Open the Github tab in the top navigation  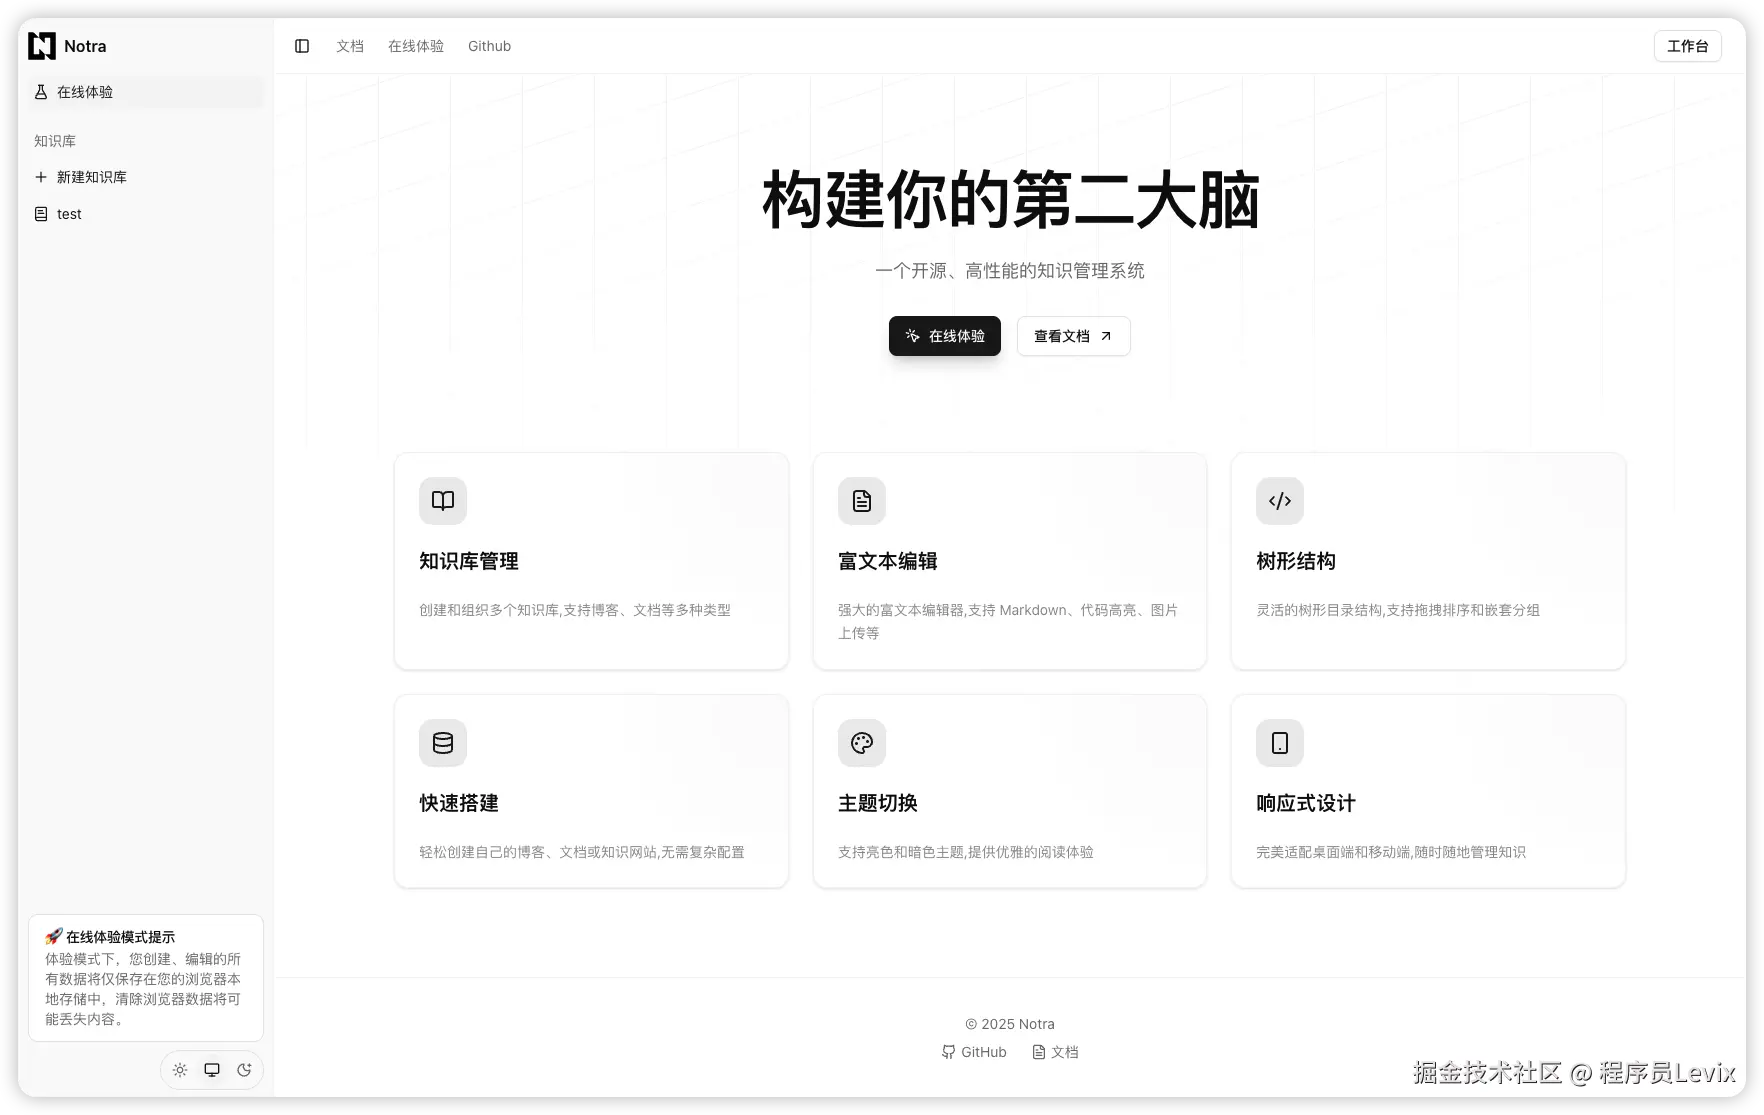tap(489, 46)
